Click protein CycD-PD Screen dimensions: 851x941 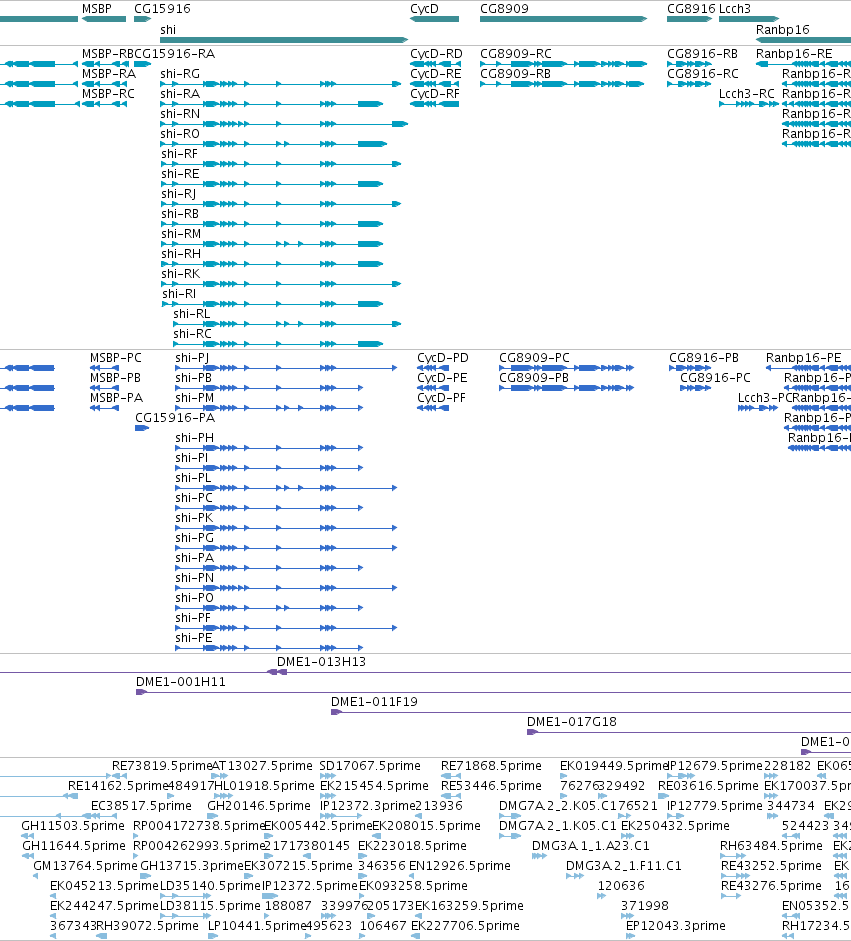(433, 368)
